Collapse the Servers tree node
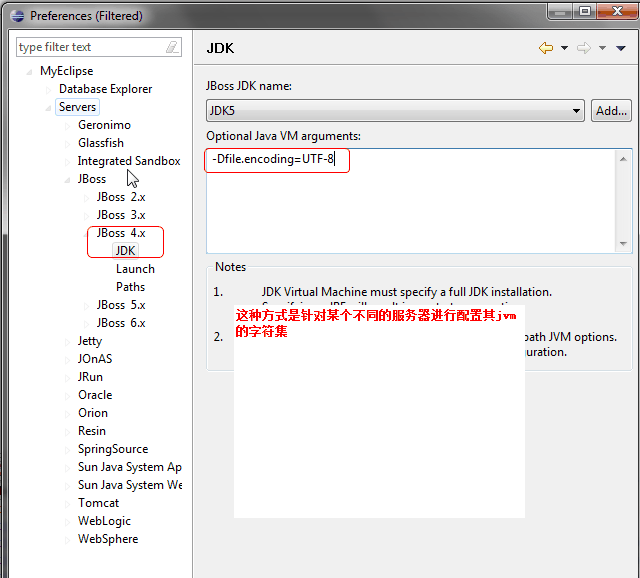The image size is (640, 578). tap(48, 108)
